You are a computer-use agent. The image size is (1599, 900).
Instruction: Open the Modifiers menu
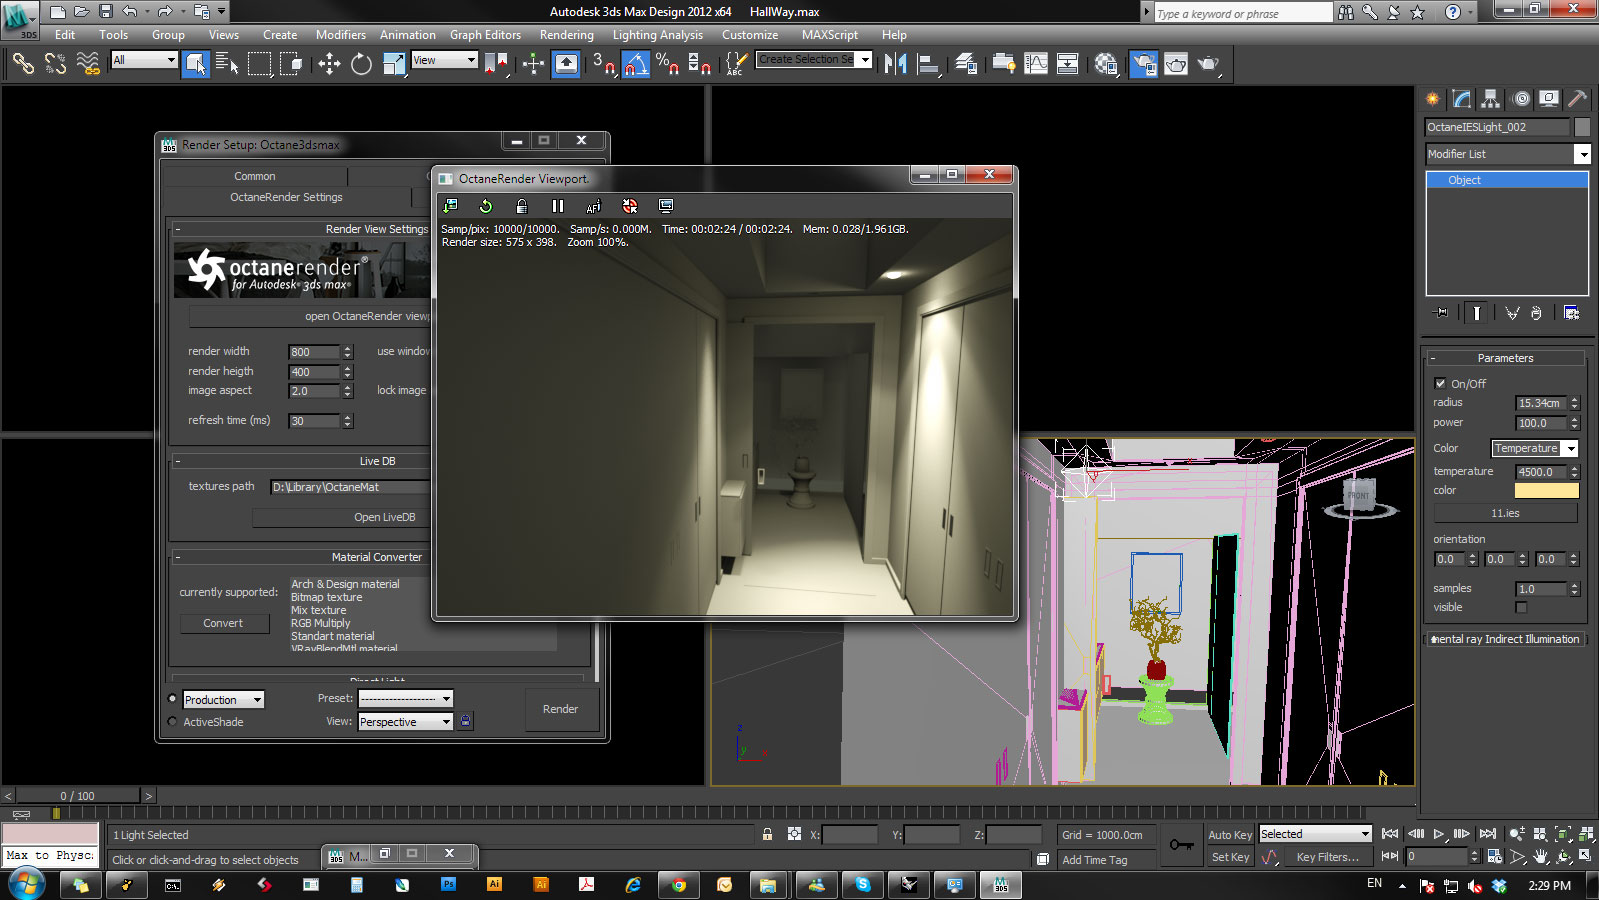pyautogui.click(x=341, y=34)
